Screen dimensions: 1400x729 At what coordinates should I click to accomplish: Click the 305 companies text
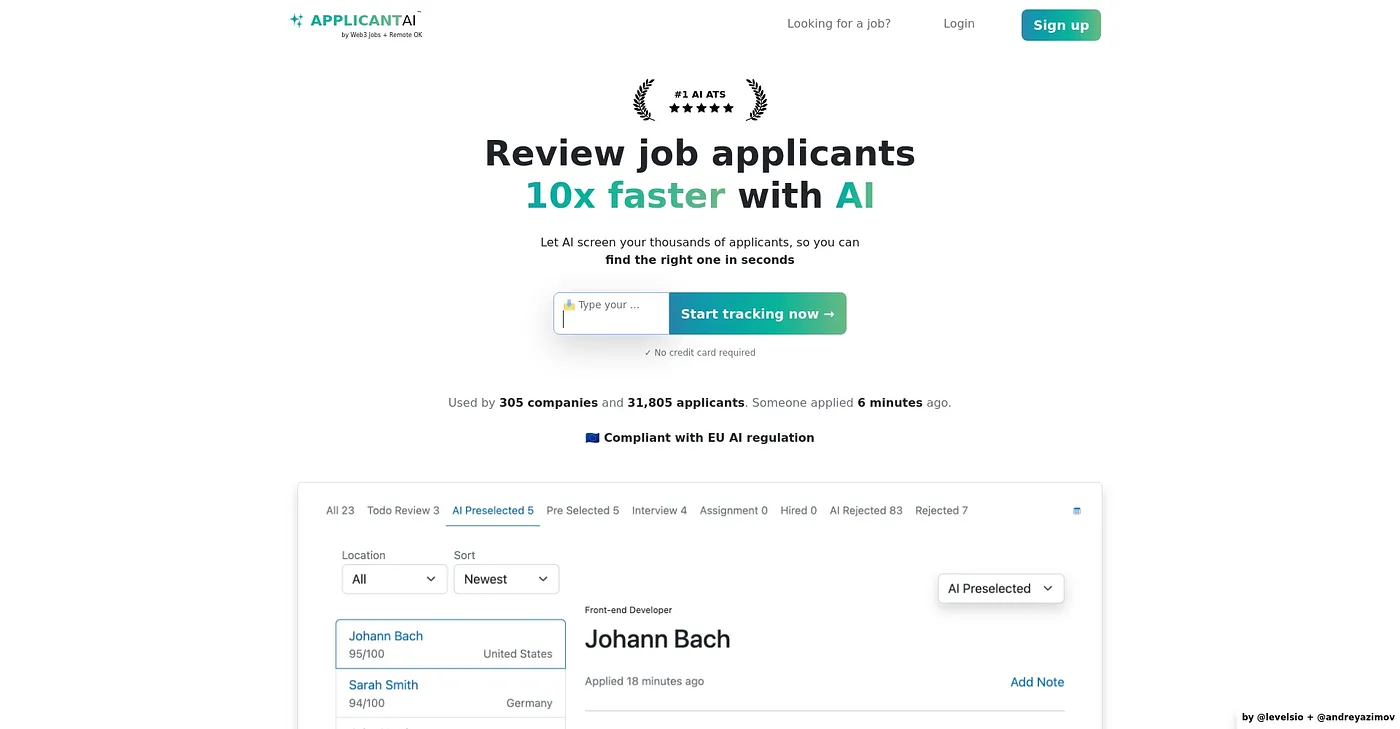pos(548,403)
